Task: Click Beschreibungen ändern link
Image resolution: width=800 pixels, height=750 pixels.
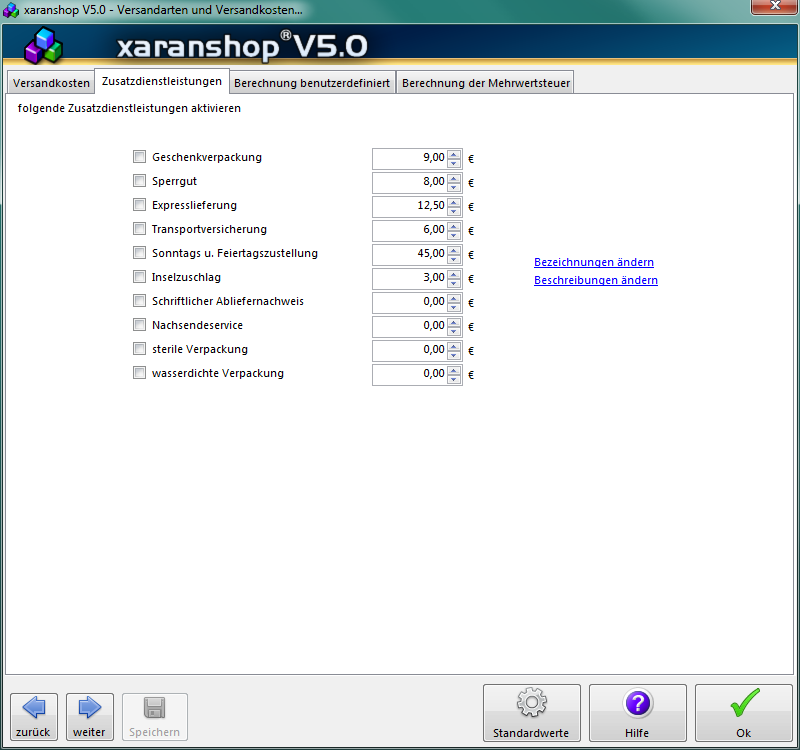Action: coord(596,280)
